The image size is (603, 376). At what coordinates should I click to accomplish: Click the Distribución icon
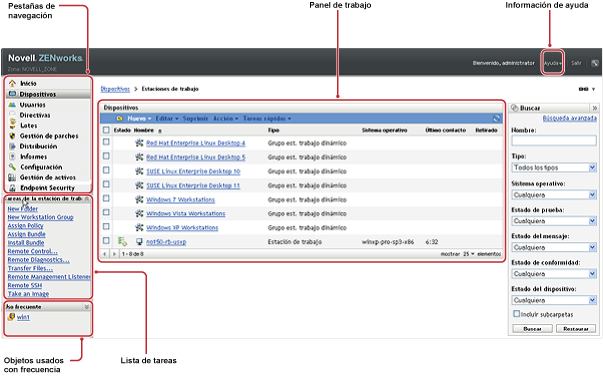[12, 146]
